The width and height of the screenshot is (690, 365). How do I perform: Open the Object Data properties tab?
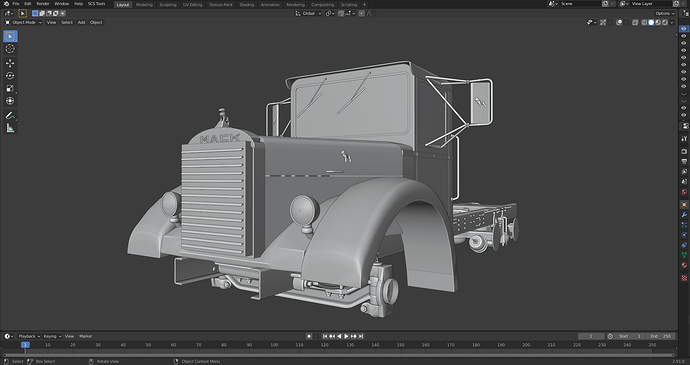(684, 256)
